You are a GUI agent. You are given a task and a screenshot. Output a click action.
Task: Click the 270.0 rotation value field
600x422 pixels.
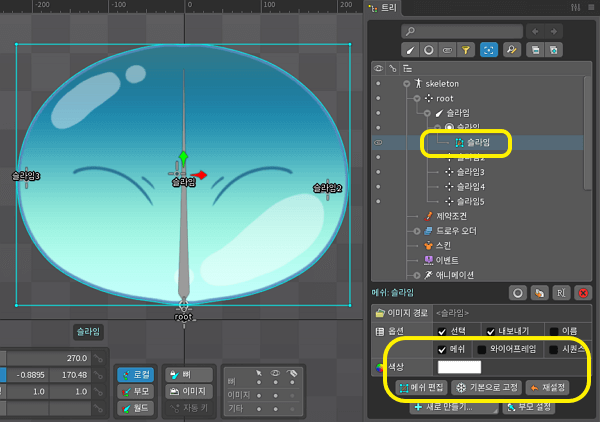49,358
